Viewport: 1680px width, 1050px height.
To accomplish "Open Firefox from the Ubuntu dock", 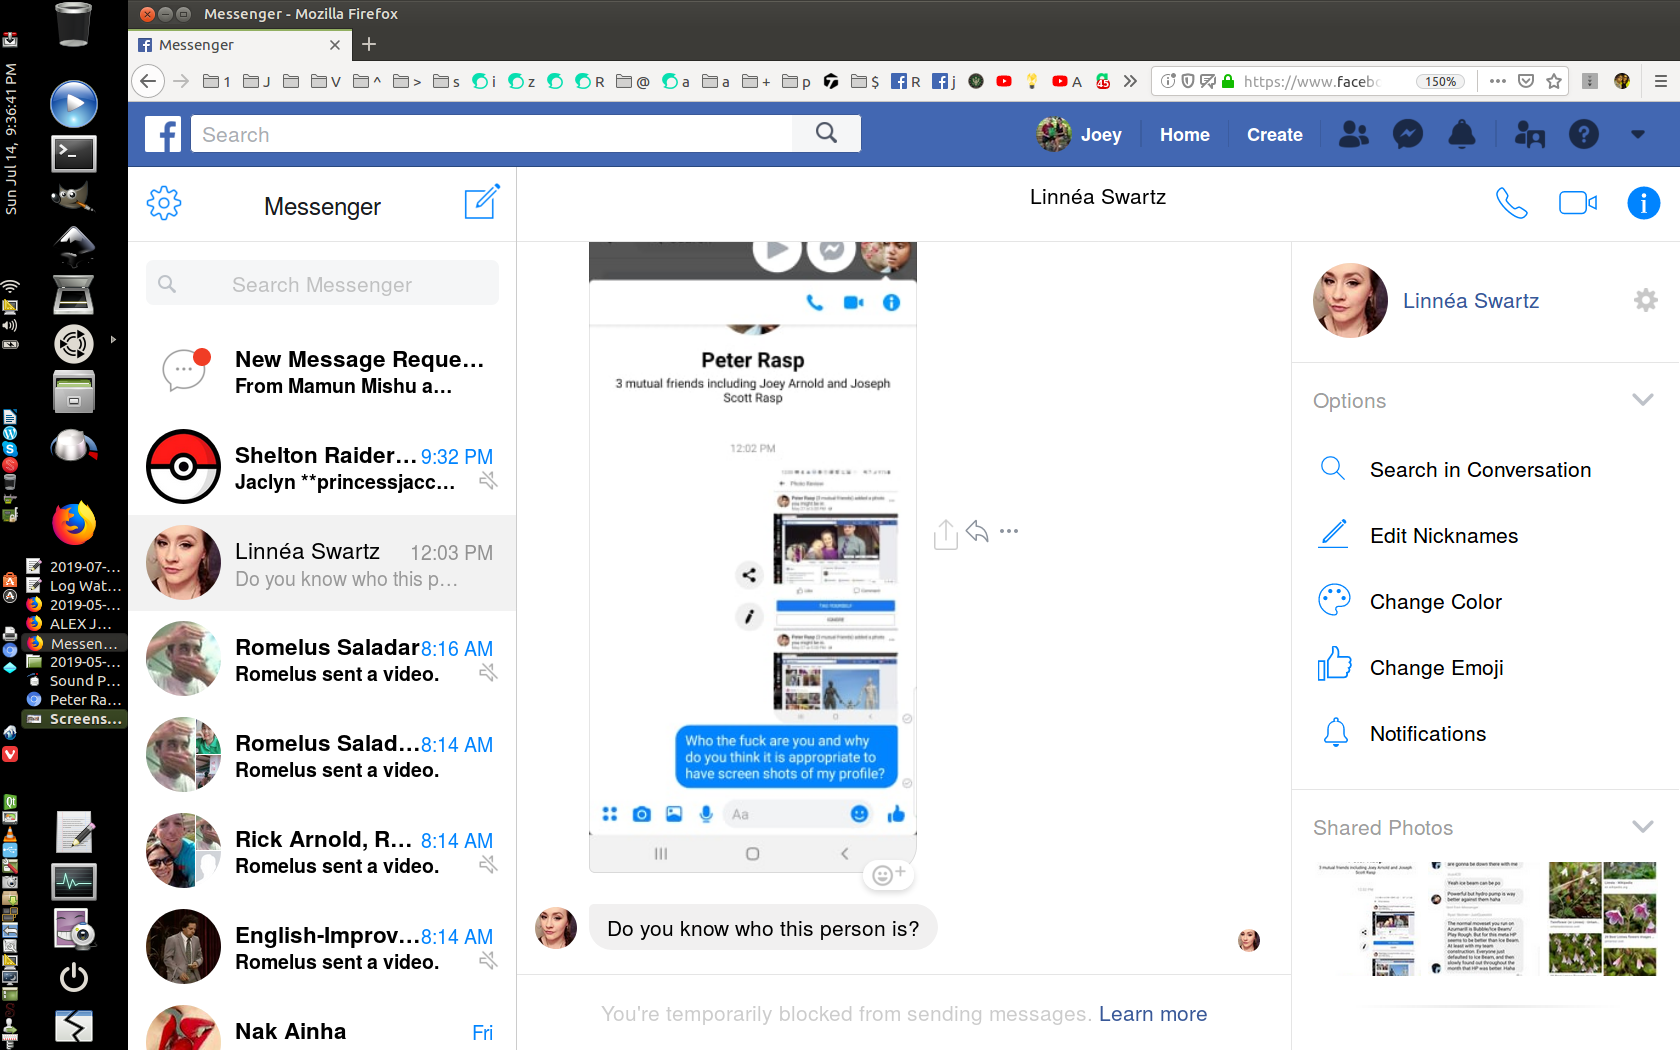I will click(x=74, y=522).
